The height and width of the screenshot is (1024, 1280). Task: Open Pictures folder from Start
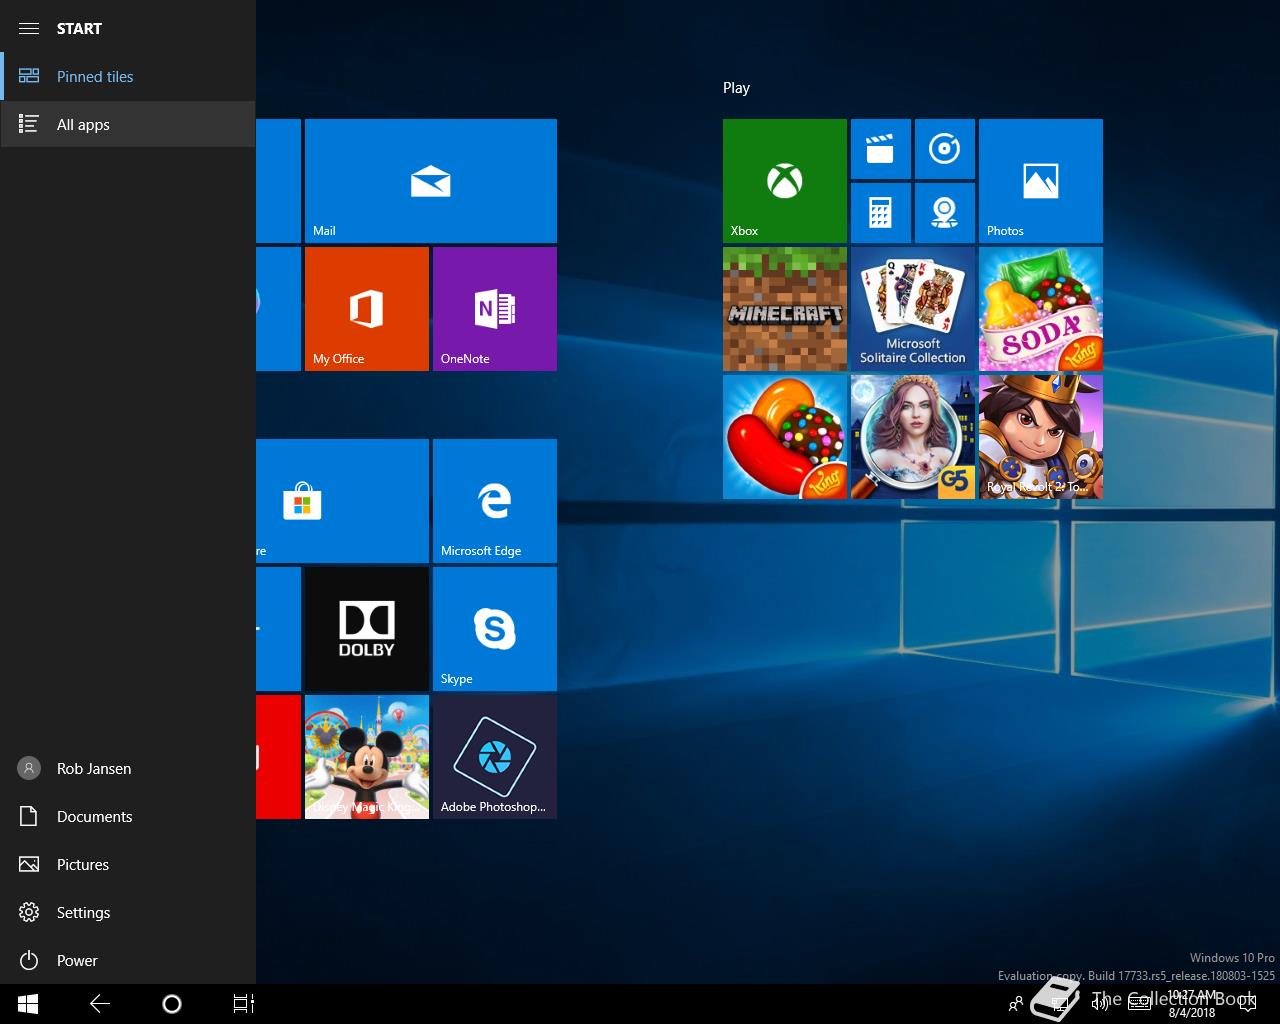tap(128, 864)
